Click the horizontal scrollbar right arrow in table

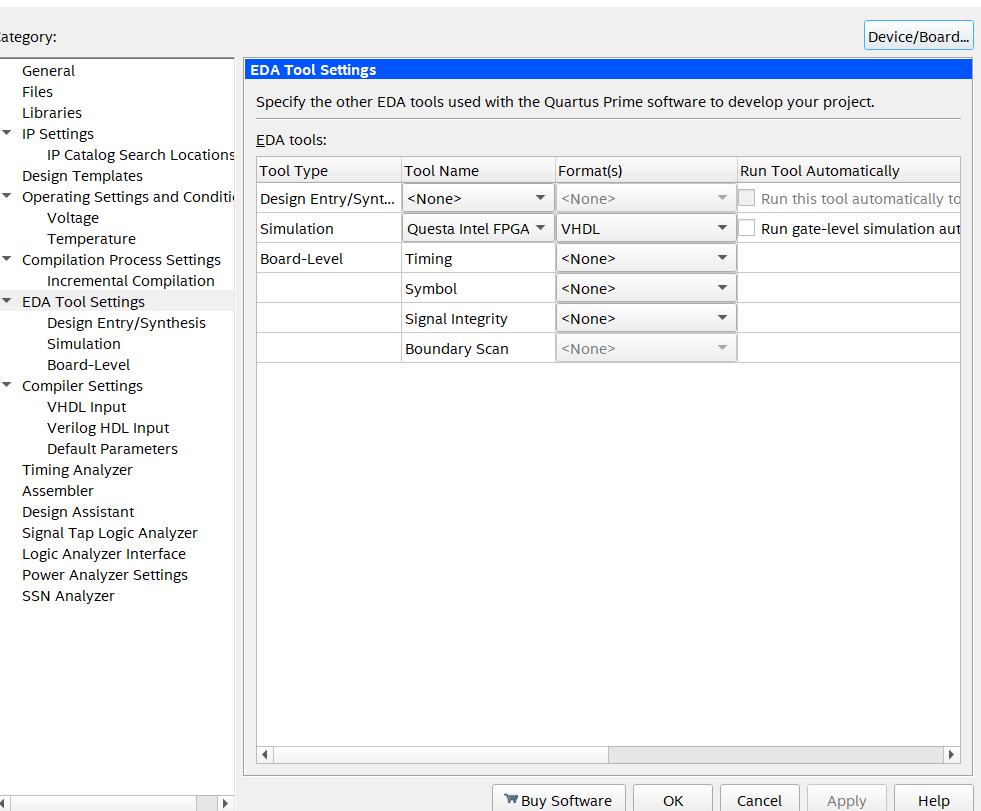(x=951, y=755)
